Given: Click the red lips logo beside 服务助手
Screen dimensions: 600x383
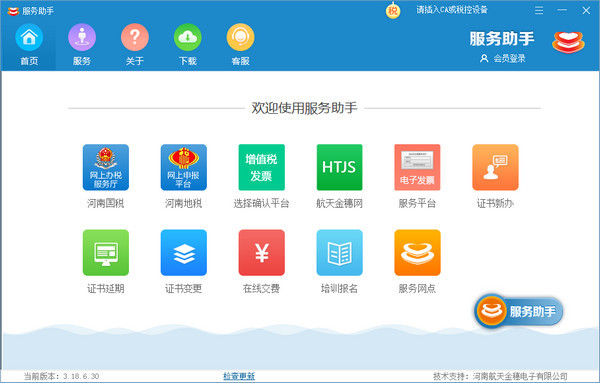Looking at the screenshot, I should click(568, 42).
